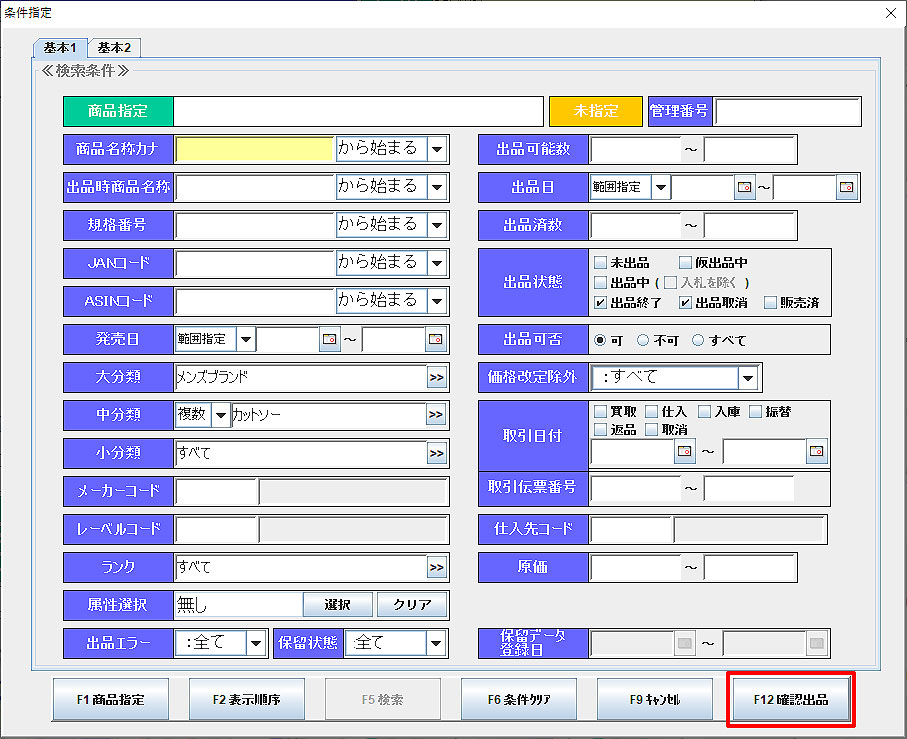Screen dimensions: 907x739
Task: Open calendar for 出品日 start date
Action: (x=744, y=187)
